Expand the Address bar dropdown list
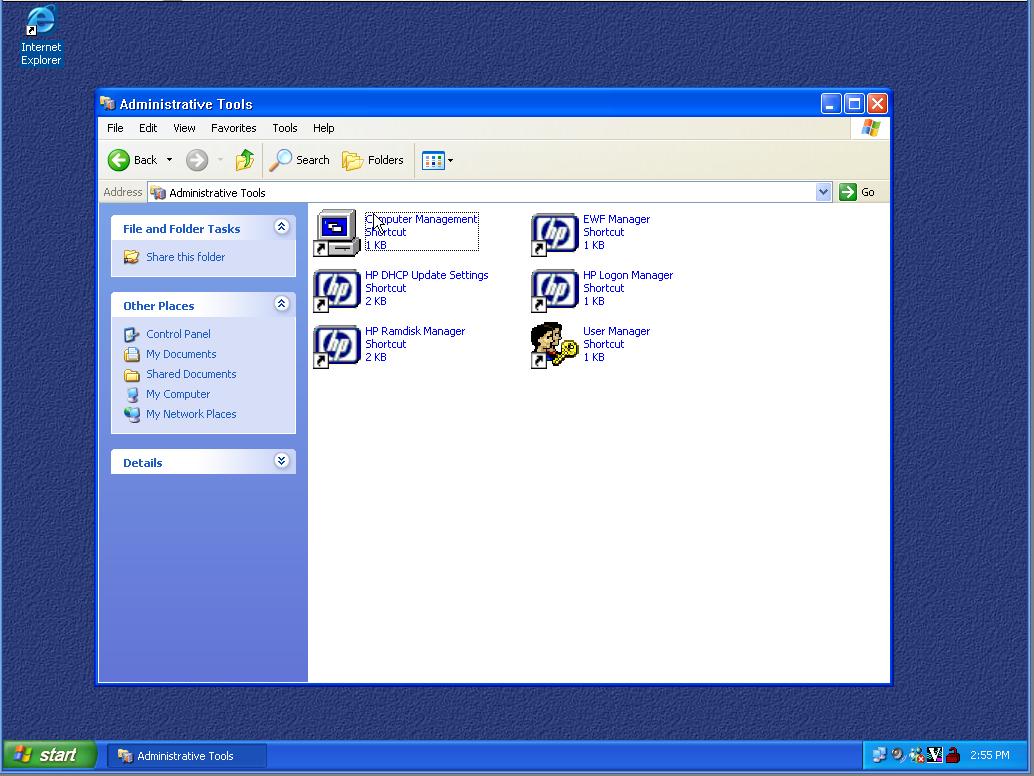 point(823,193)
